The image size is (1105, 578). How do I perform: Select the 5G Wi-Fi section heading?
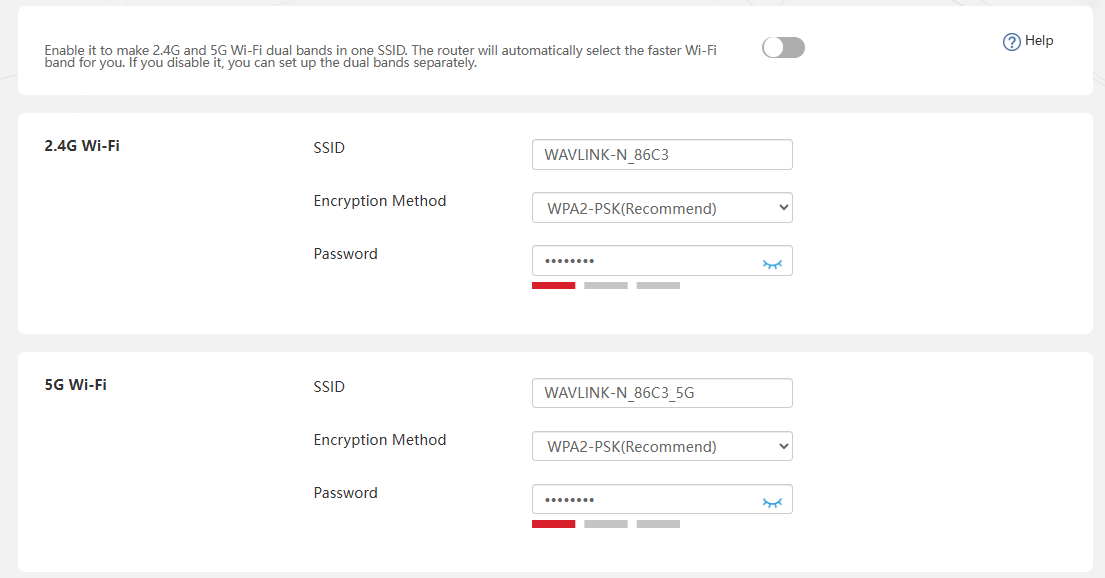point(75,385)
